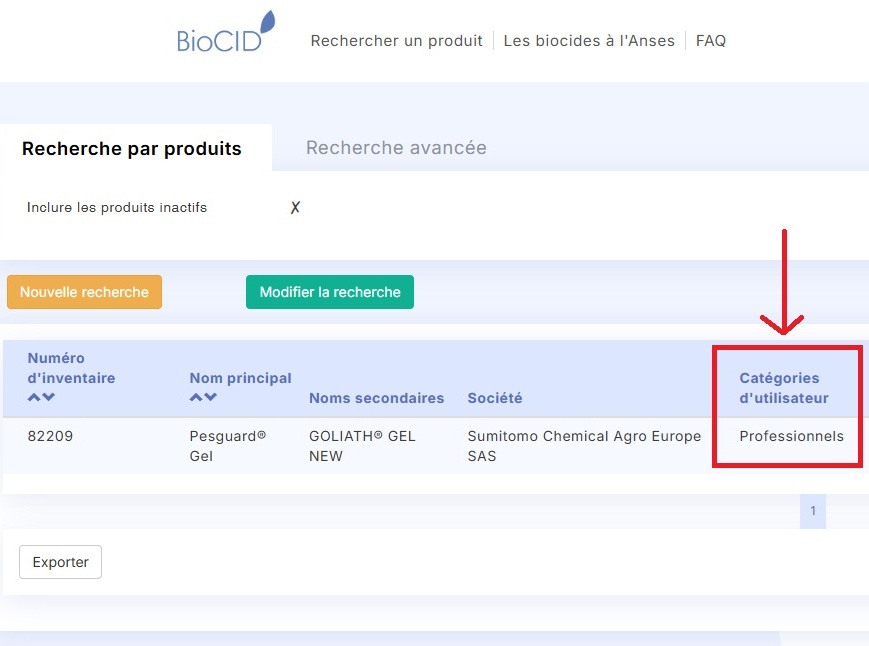Toggle "Inclure les produits inactifs" option
This screenshot has width=869, height=646.
295,207
